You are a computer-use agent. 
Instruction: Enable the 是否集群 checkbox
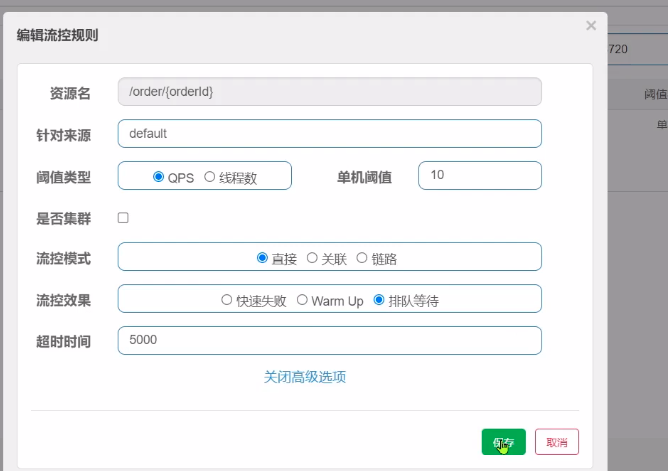coord(123,218)
